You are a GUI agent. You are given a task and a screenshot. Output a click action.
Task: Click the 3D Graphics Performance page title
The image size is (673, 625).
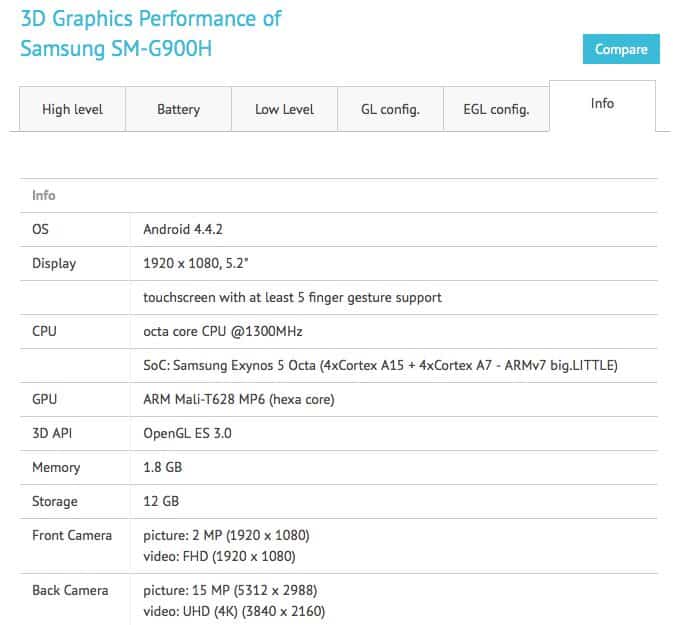pyautogui.click(x=151, y=33)
